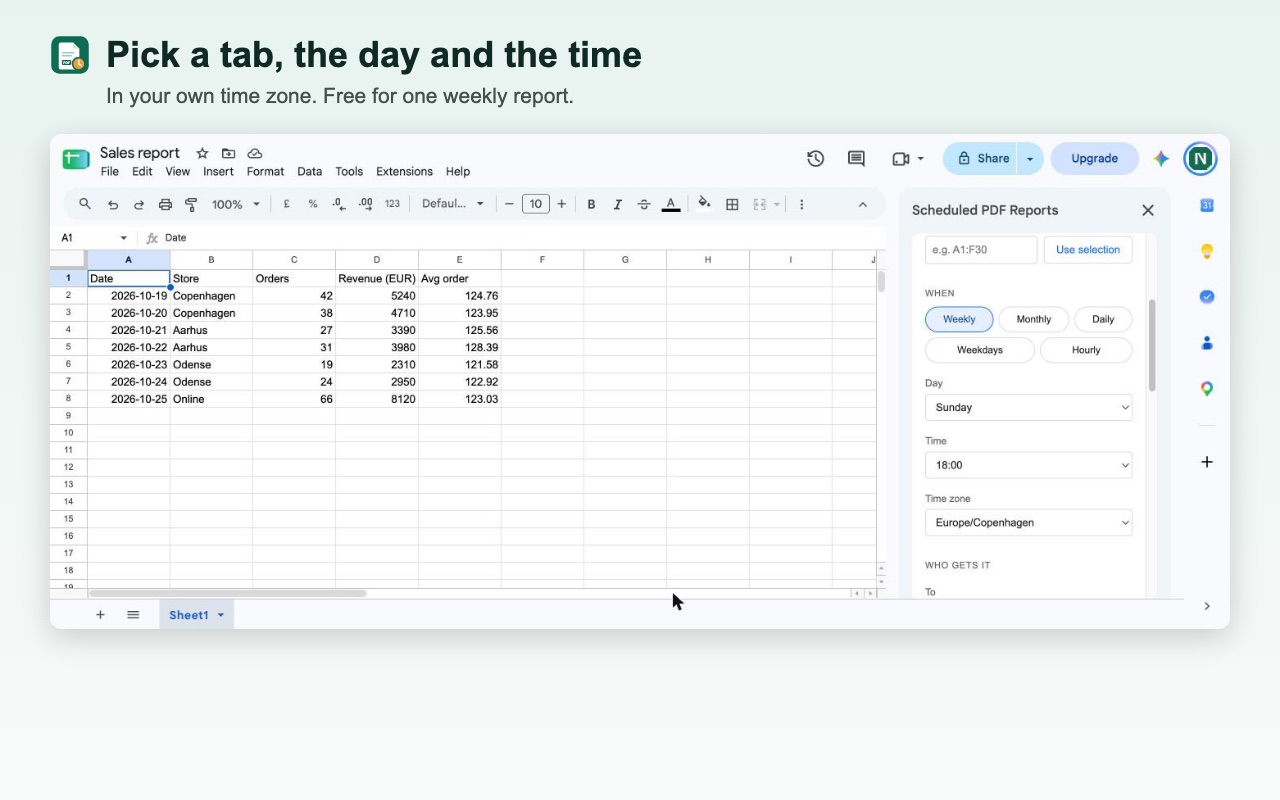This screenshot has width=1280, height=800.
Task: Open the File menu
Action: click(110, 171)
